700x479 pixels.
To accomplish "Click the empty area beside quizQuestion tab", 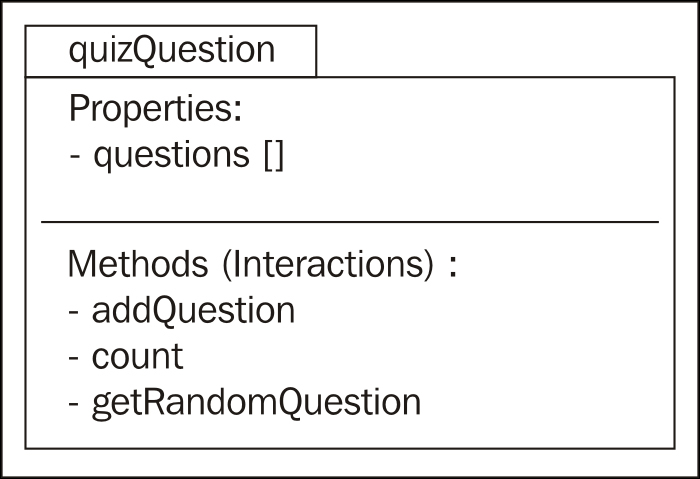I will pos(496,51).
